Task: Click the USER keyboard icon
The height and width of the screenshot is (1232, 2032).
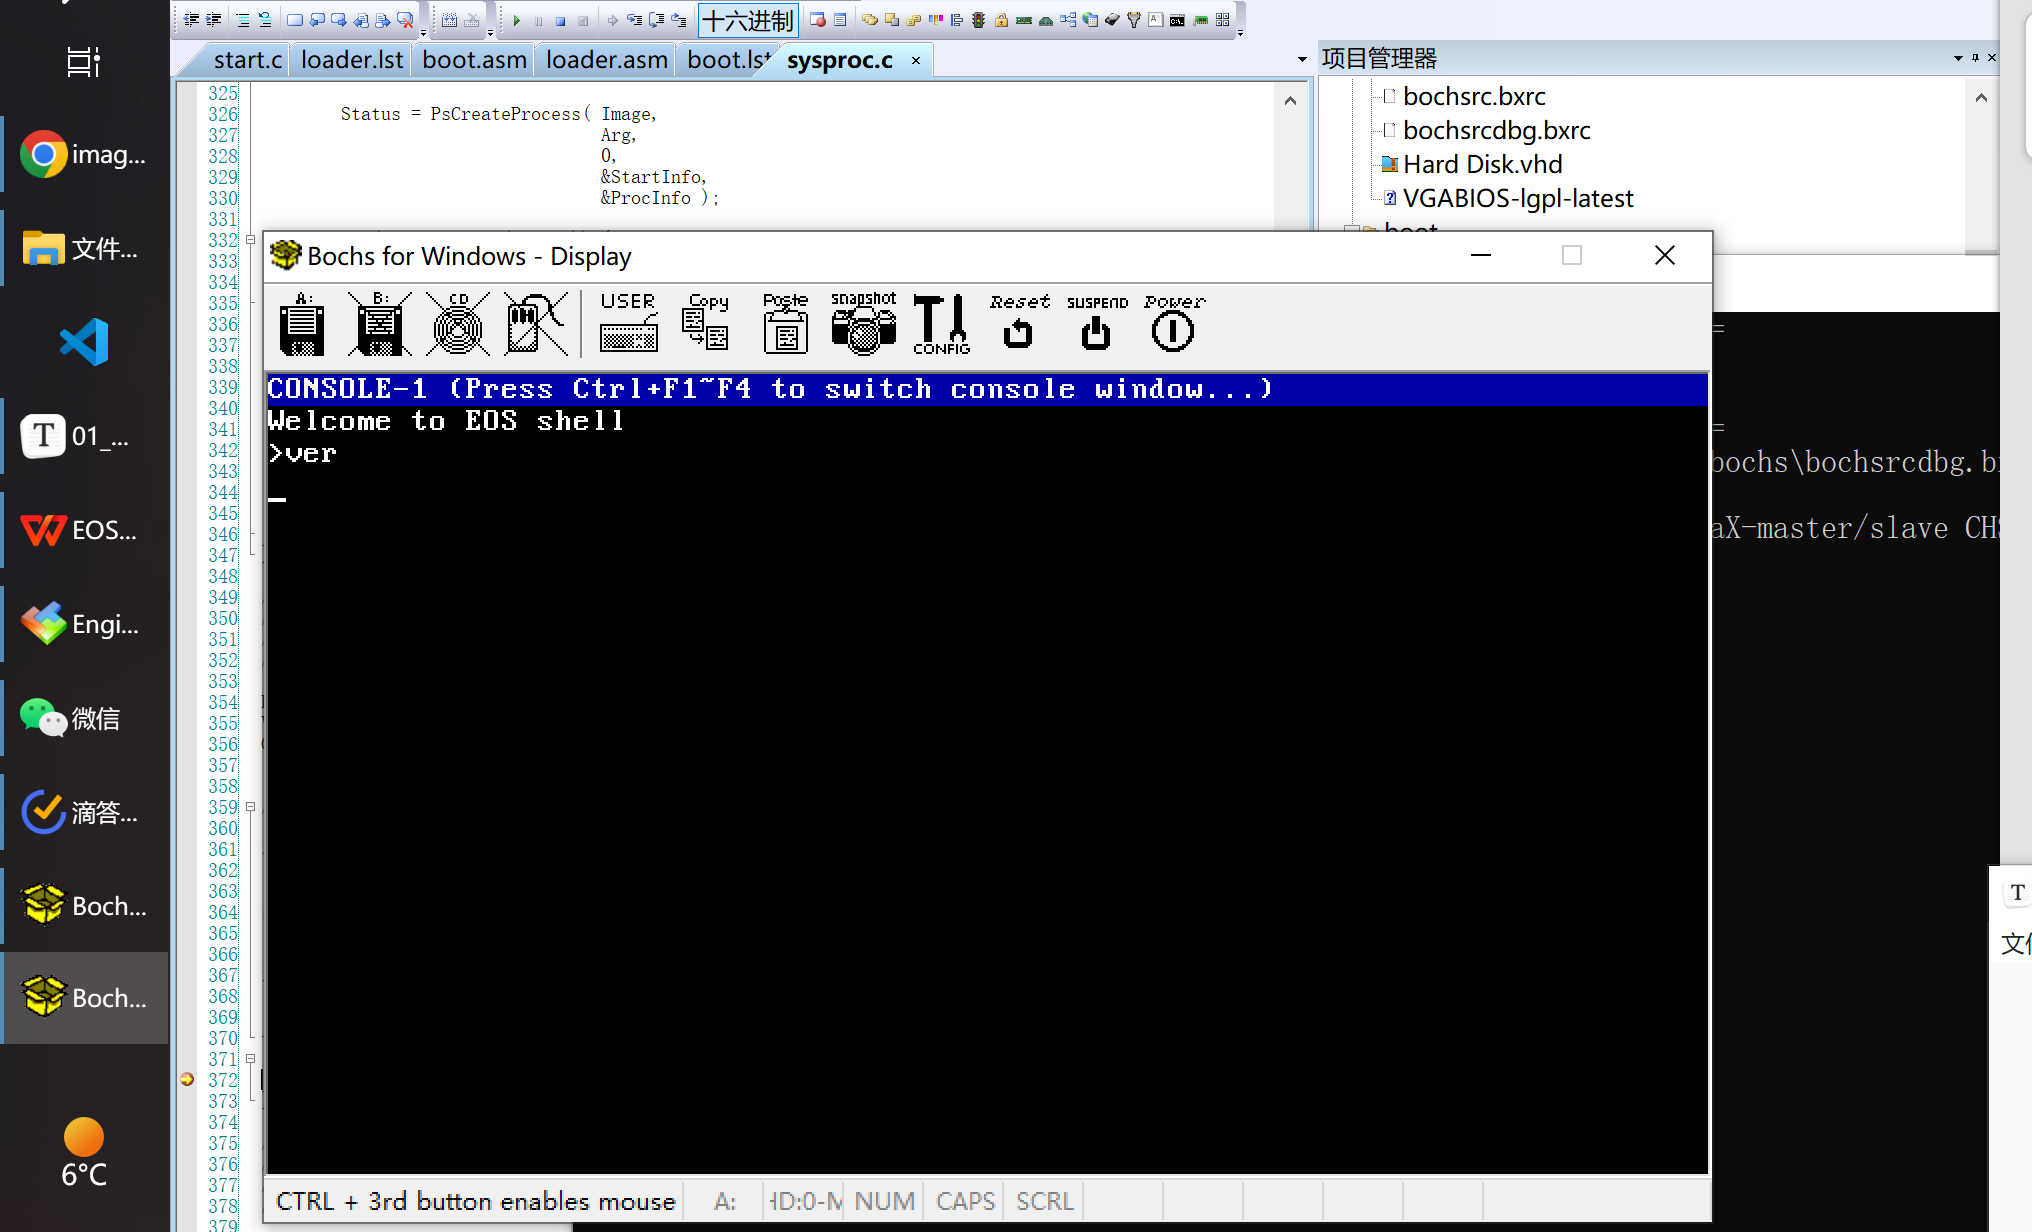Action: point(628,325)
